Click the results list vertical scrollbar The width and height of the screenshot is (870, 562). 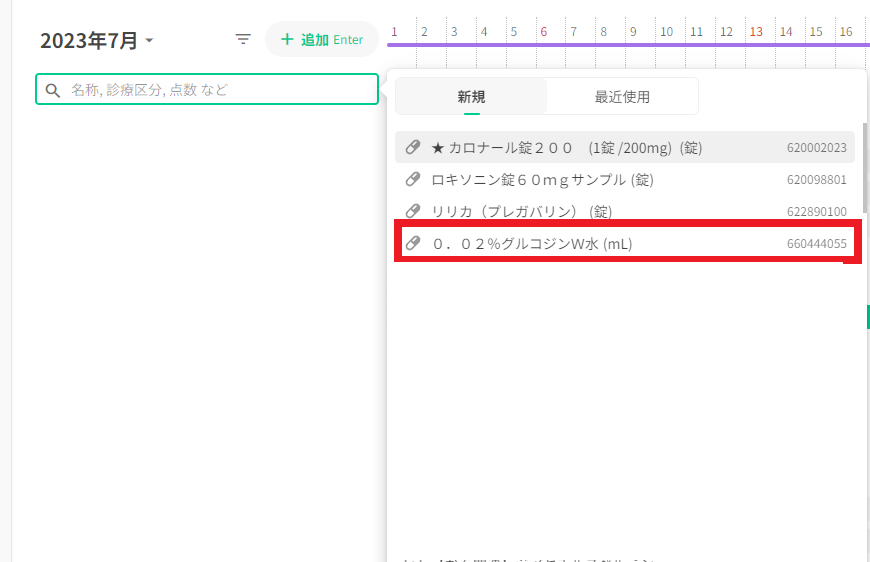tap(865, 168)
